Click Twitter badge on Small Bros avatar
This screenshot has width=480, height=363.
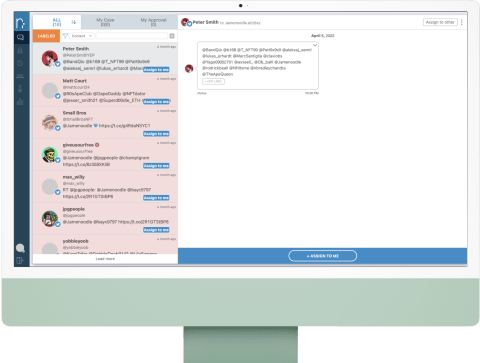pos(58,128)
